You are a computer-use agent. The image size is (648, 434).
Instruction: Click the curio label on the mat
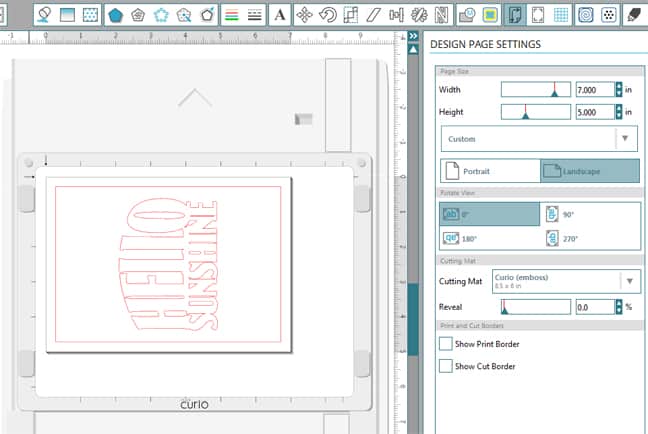[x=194, y=404]
